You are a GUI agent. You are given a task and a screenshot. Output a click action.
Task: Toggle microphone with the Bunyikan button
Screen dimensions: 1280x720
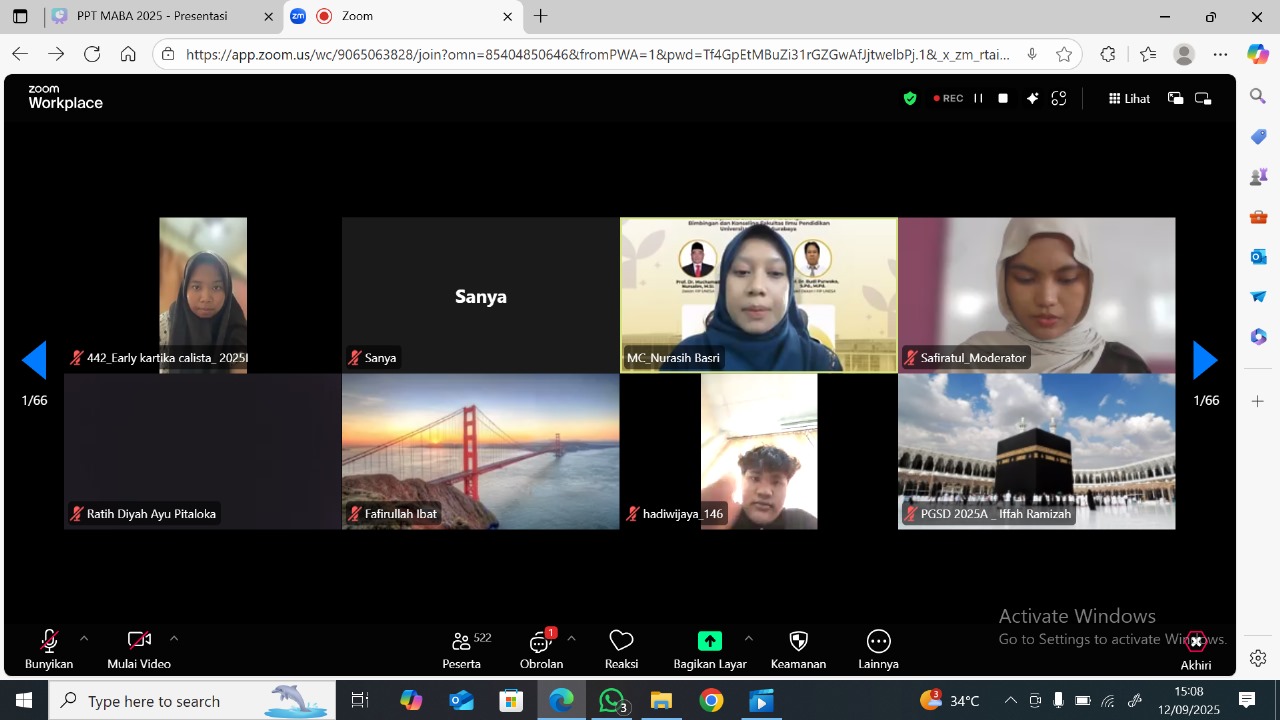[x=49, y=649]
